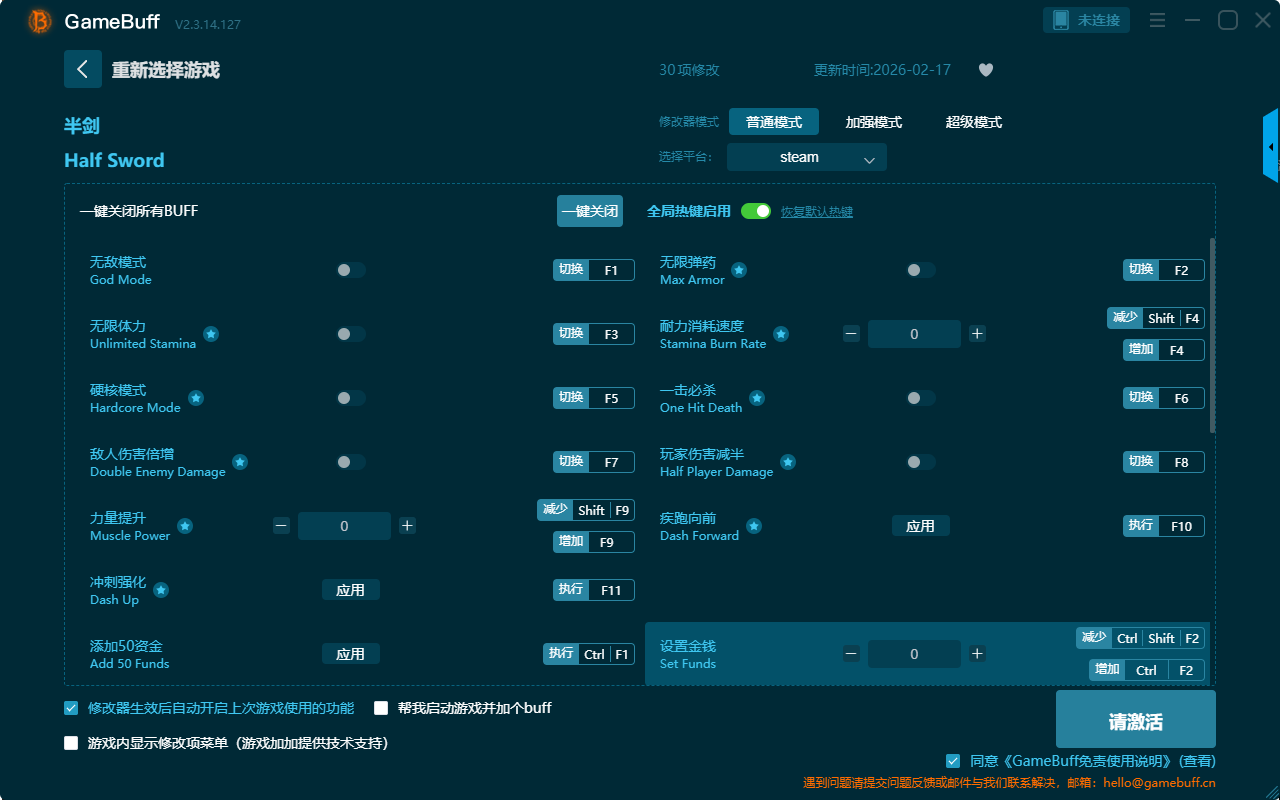1280x800 pixels.
Task: Click star icon beside One Hit Death
Action: click(x=757, y=398)
